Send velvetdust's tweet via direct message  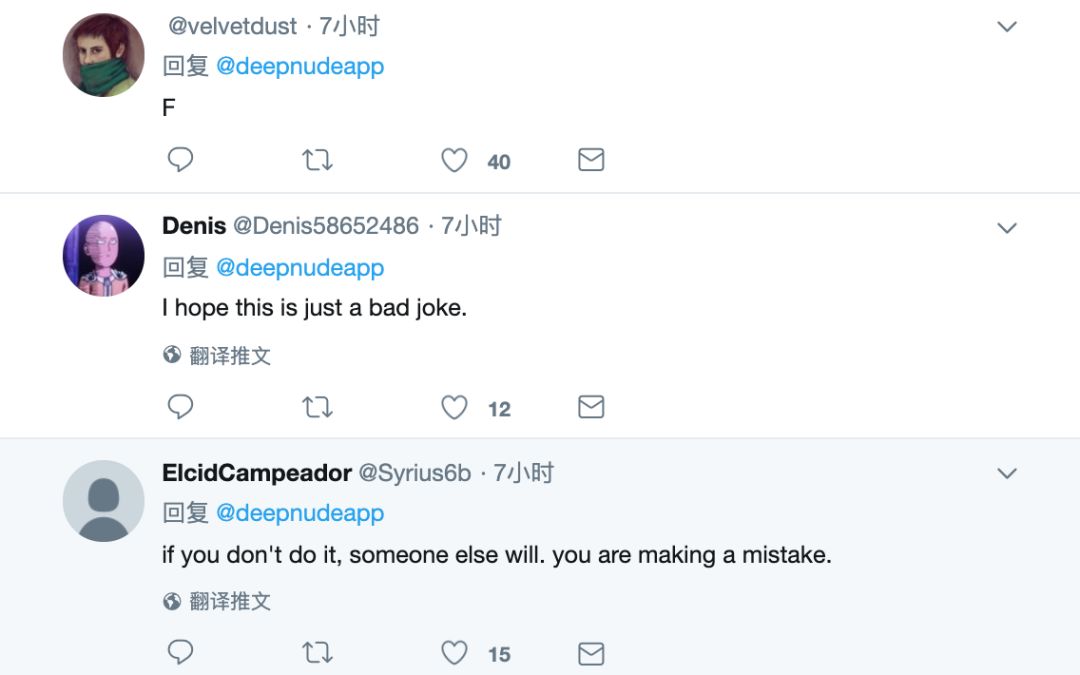pos(591,160)
